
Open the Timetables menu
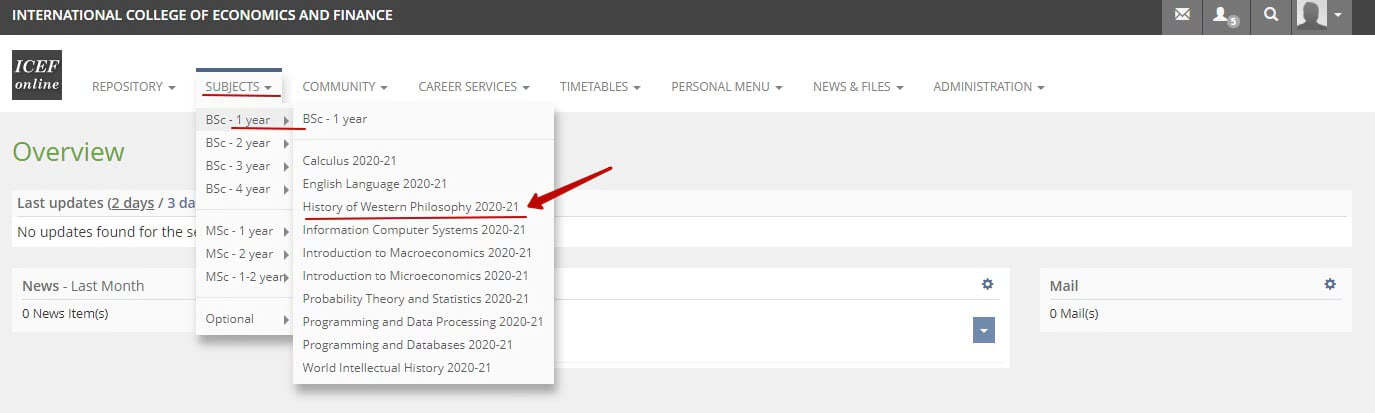pyautogui.click(x=599, y=87)
